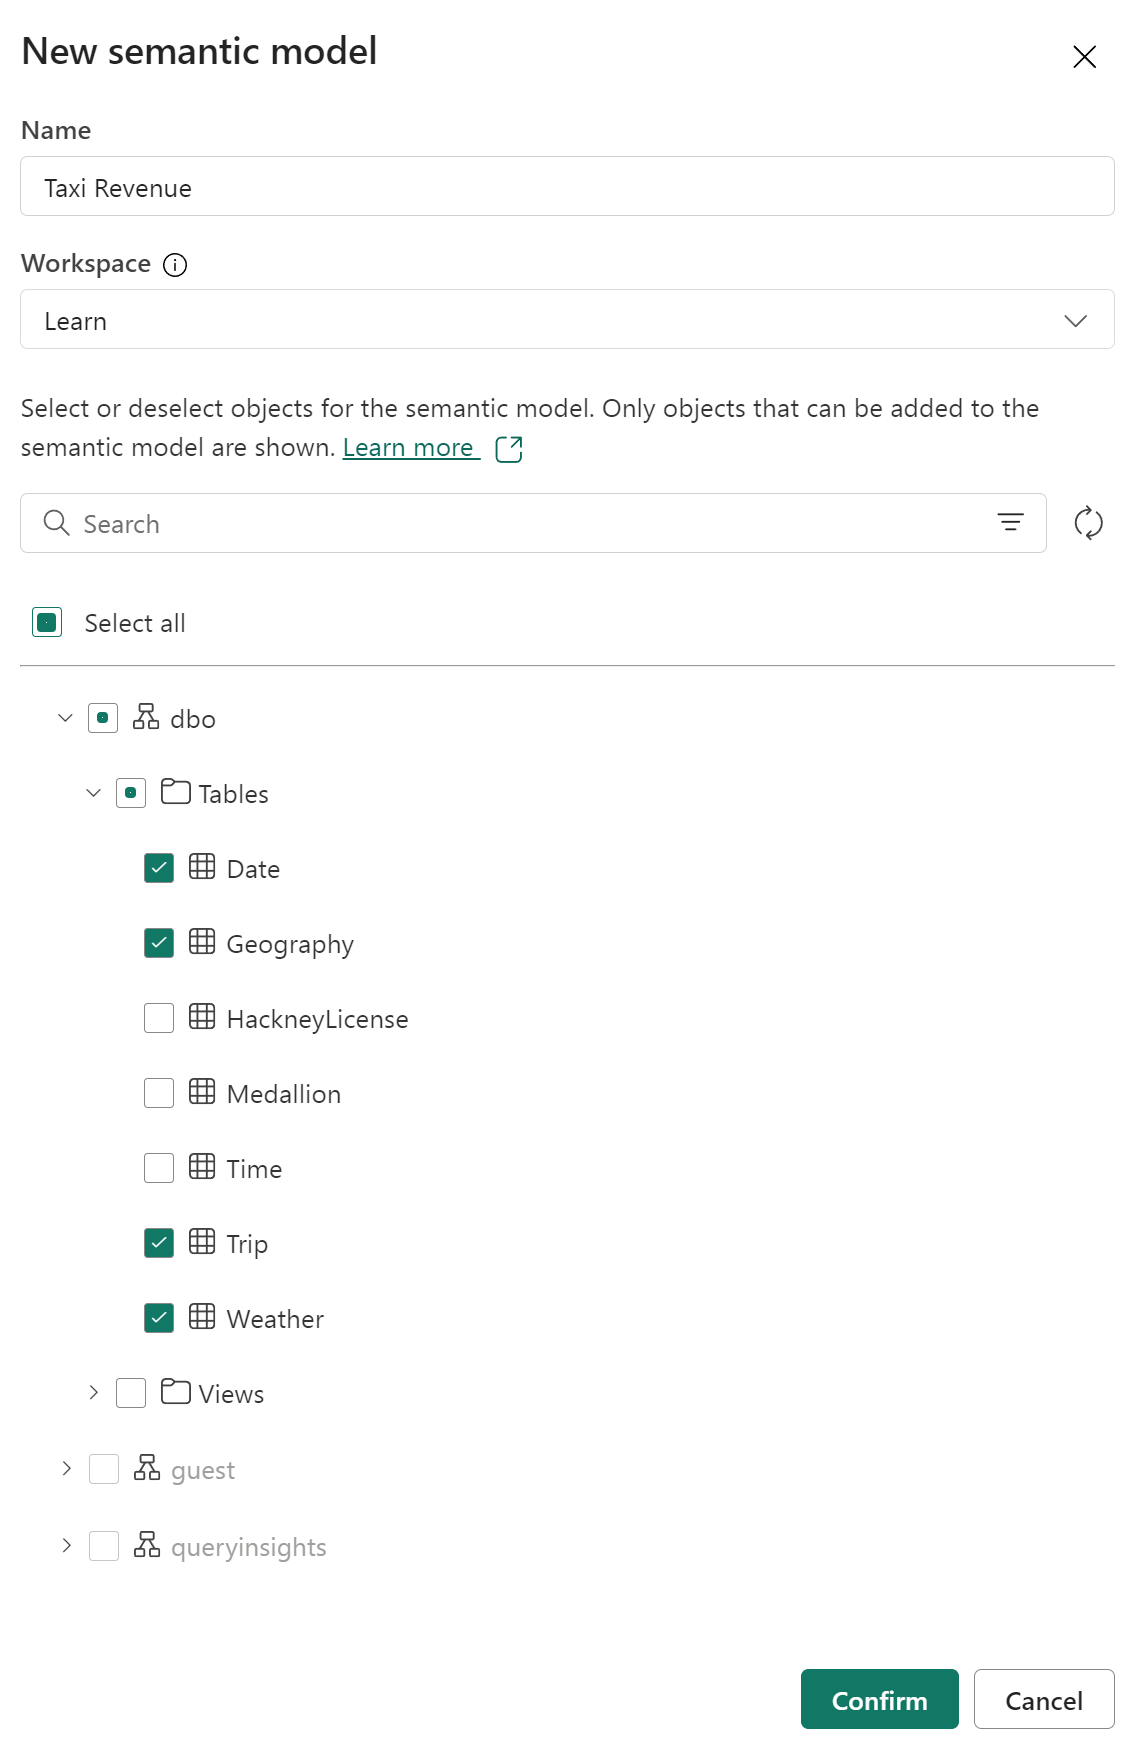Click the Medallion table icon

coord(202,1092)
